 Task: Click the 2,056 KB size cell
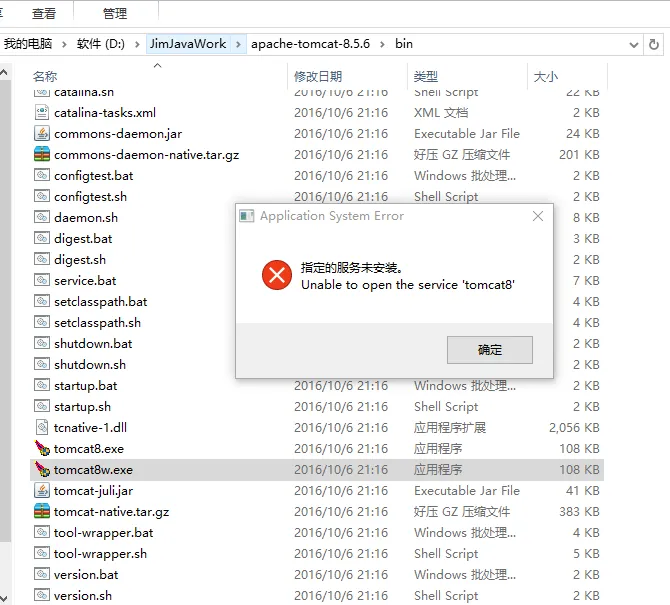coord(574,428)
